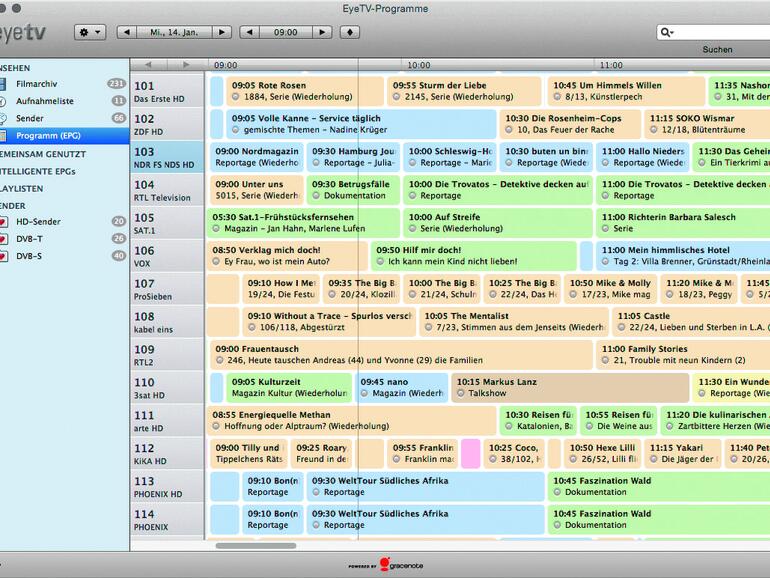
Task: Open 11:00 Mein himmlisches Hotel
Action: 683,256
